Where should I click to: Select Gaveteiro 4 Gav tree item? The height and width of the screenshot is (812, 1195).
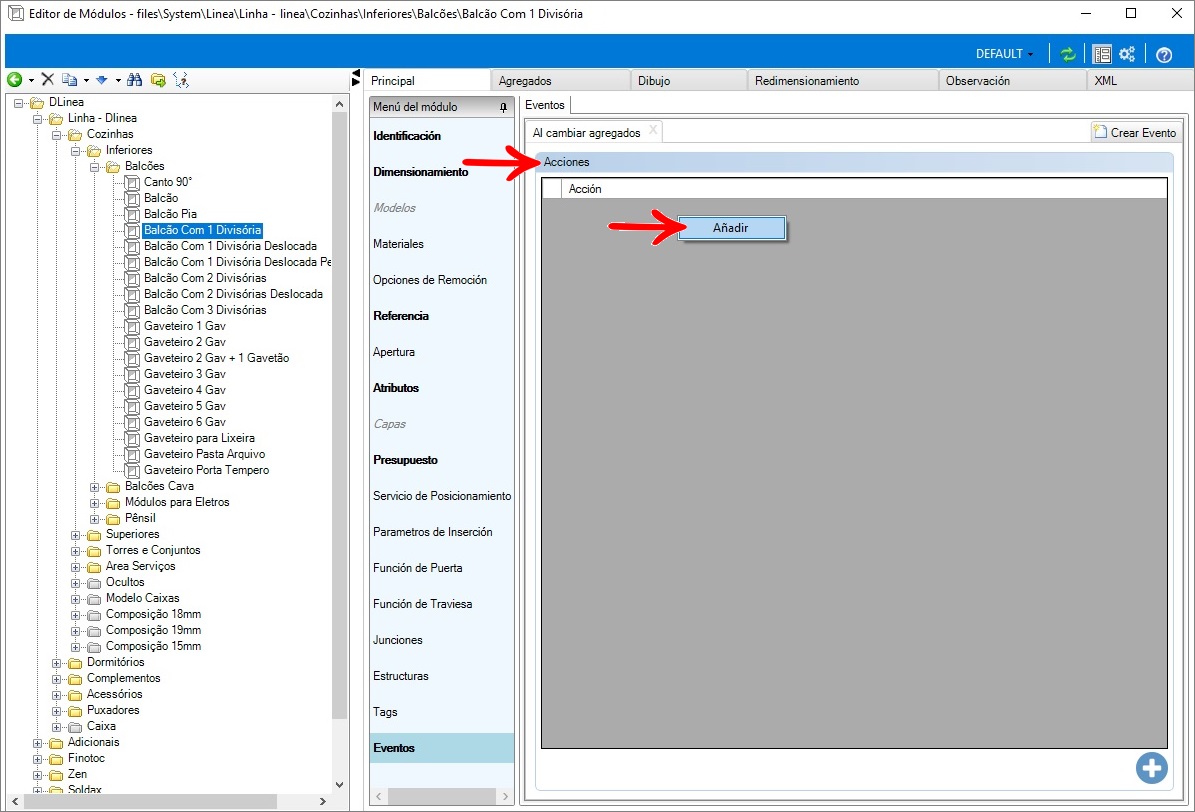pos(185,390)
